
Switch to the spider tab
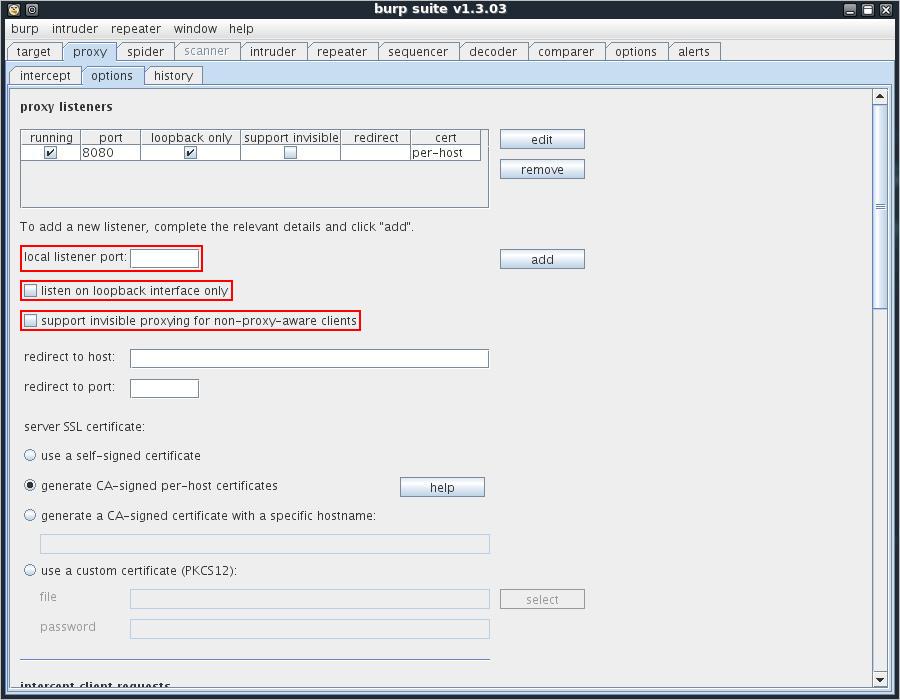[145, 52]
